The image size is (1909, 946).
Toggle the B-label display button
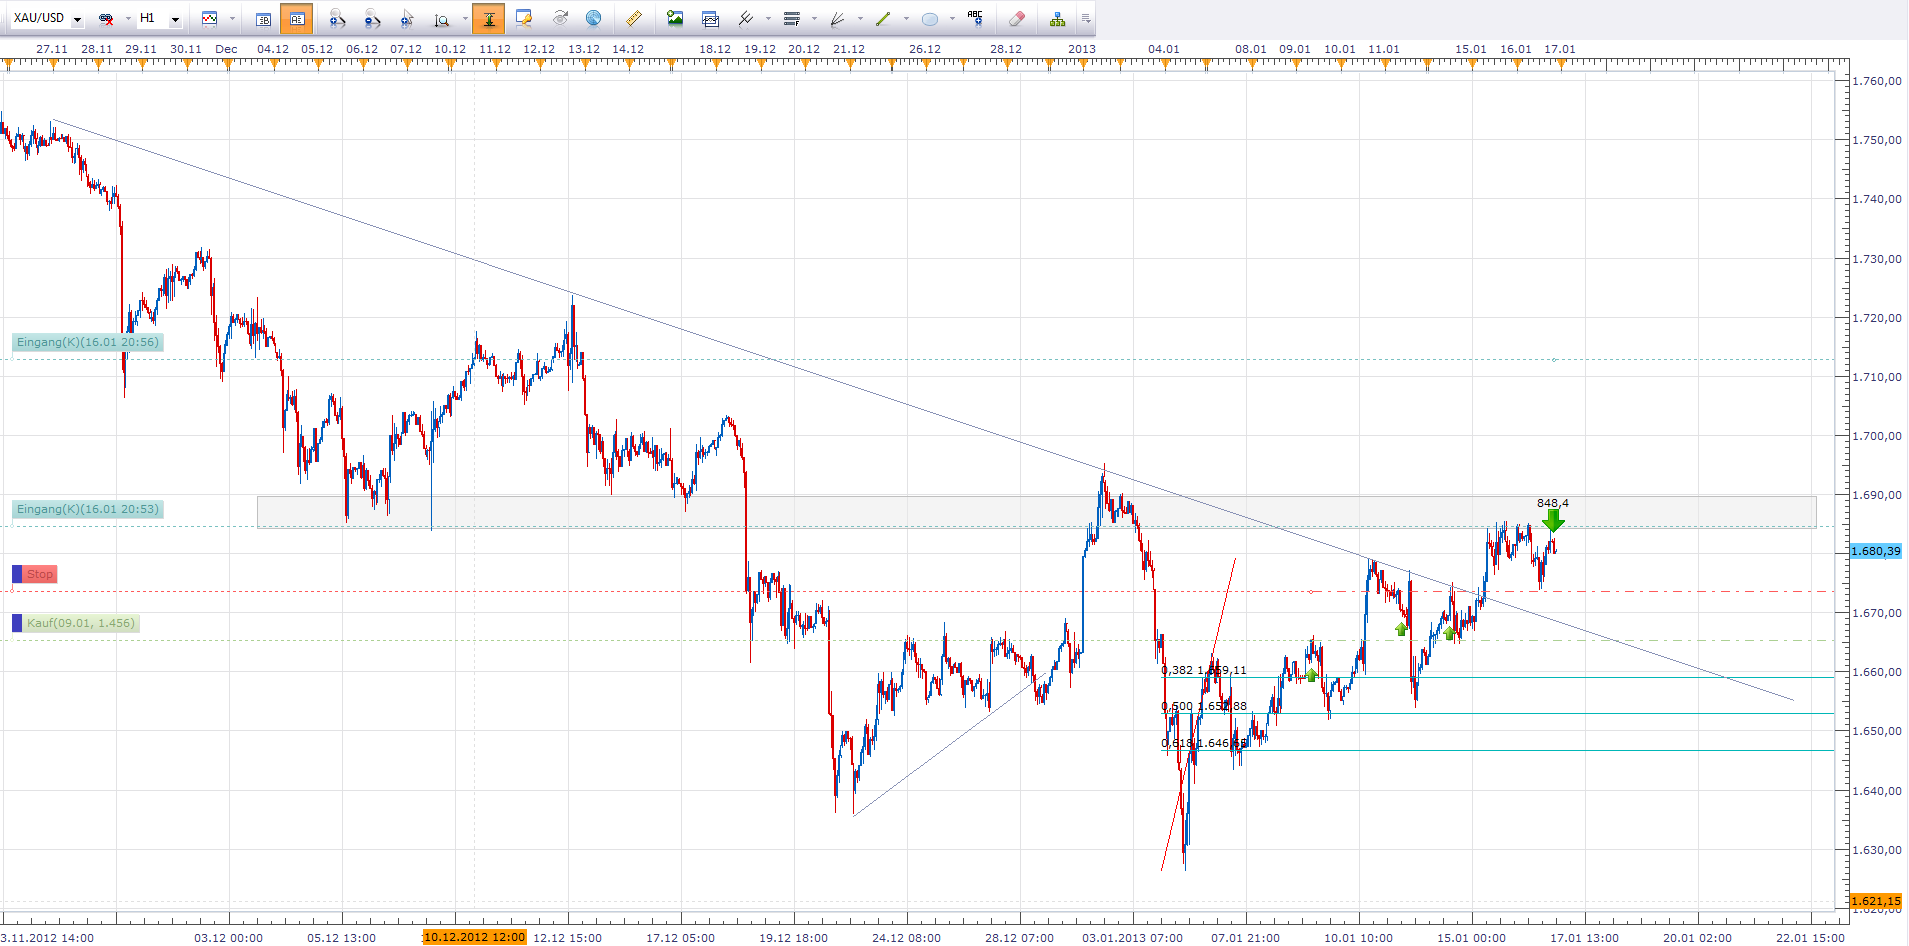click(x=263, y=19)
